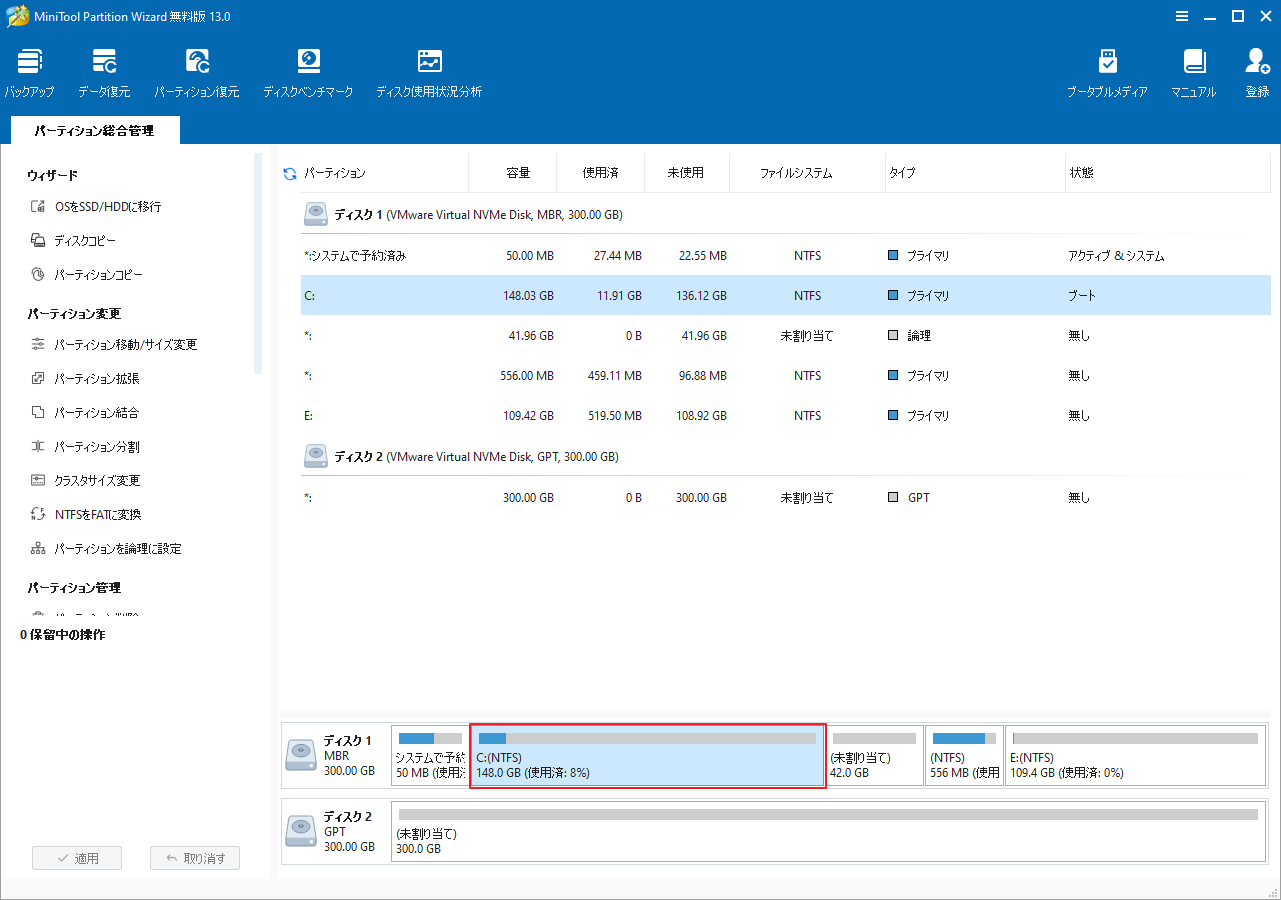Screen dimensions: 1281x900
Task: Select the Merge Partition option
Action: [97, 412]
